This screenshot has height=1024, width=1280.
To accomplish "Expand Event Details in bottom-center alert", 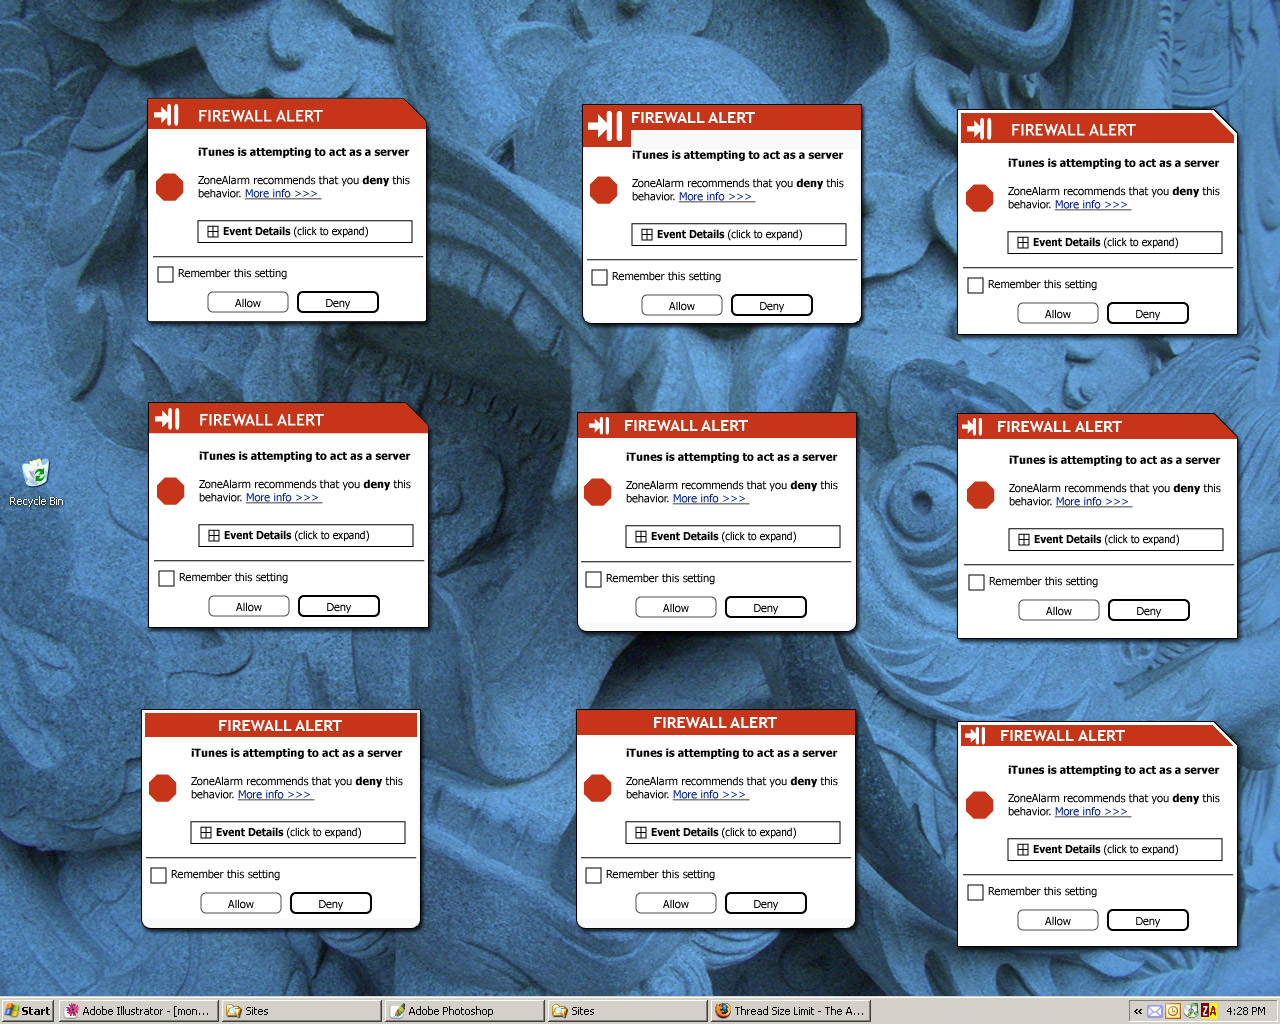I will 733,832.
